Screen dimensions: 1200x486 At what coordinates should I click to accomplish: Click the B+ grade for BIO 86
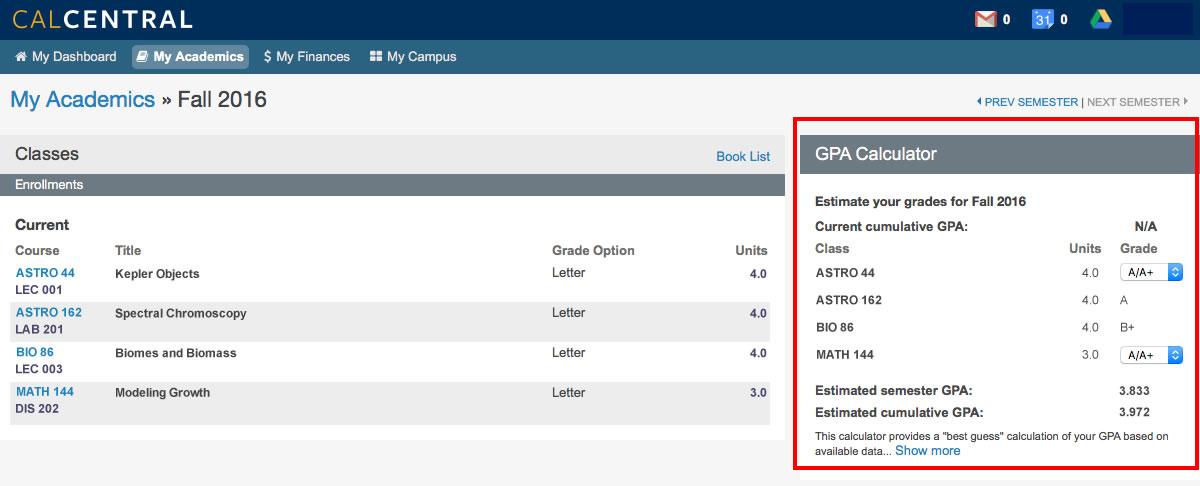coord(1128,327)
